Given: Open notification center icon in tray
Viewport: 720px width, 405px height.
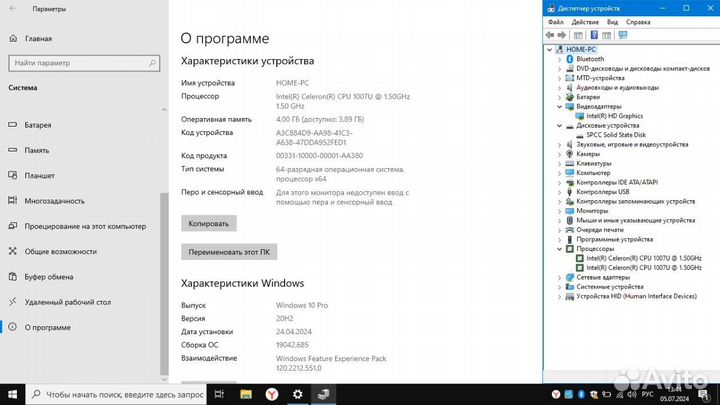Looking at the screenshot, I should coord(703,394).
